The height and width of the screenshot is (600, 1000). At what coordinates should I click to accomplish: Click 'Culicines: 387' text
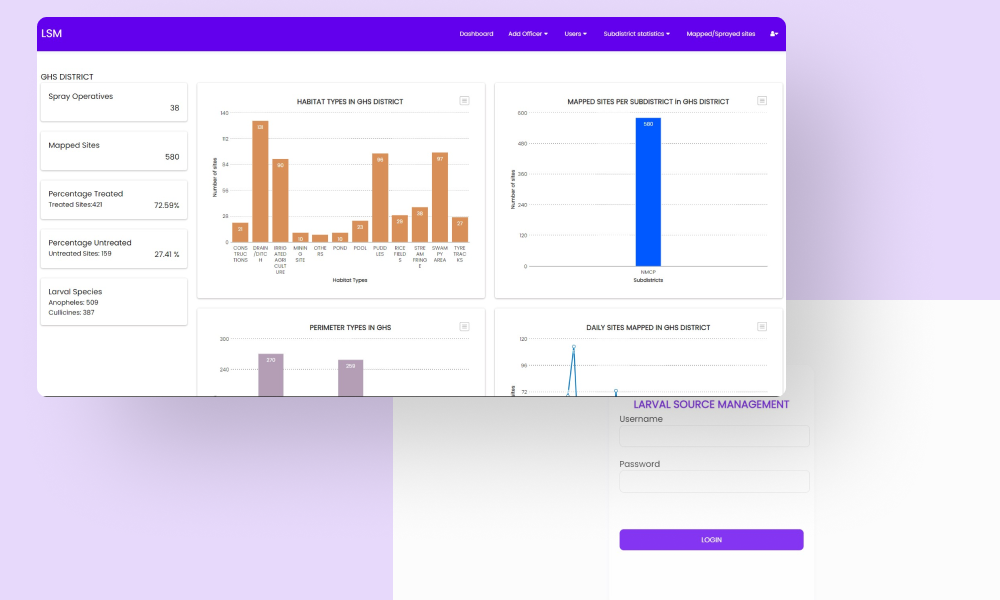[71, 312]
